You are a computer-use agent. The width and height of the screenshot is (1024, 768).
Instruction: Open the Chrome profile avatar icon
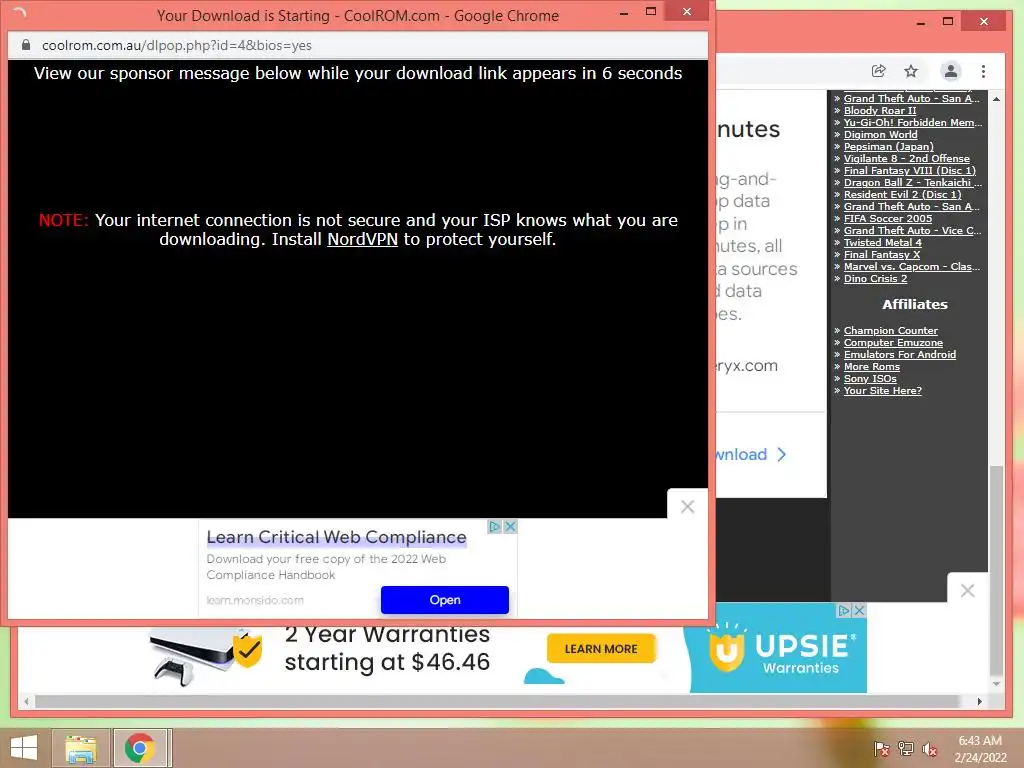[x=951, y=71]
